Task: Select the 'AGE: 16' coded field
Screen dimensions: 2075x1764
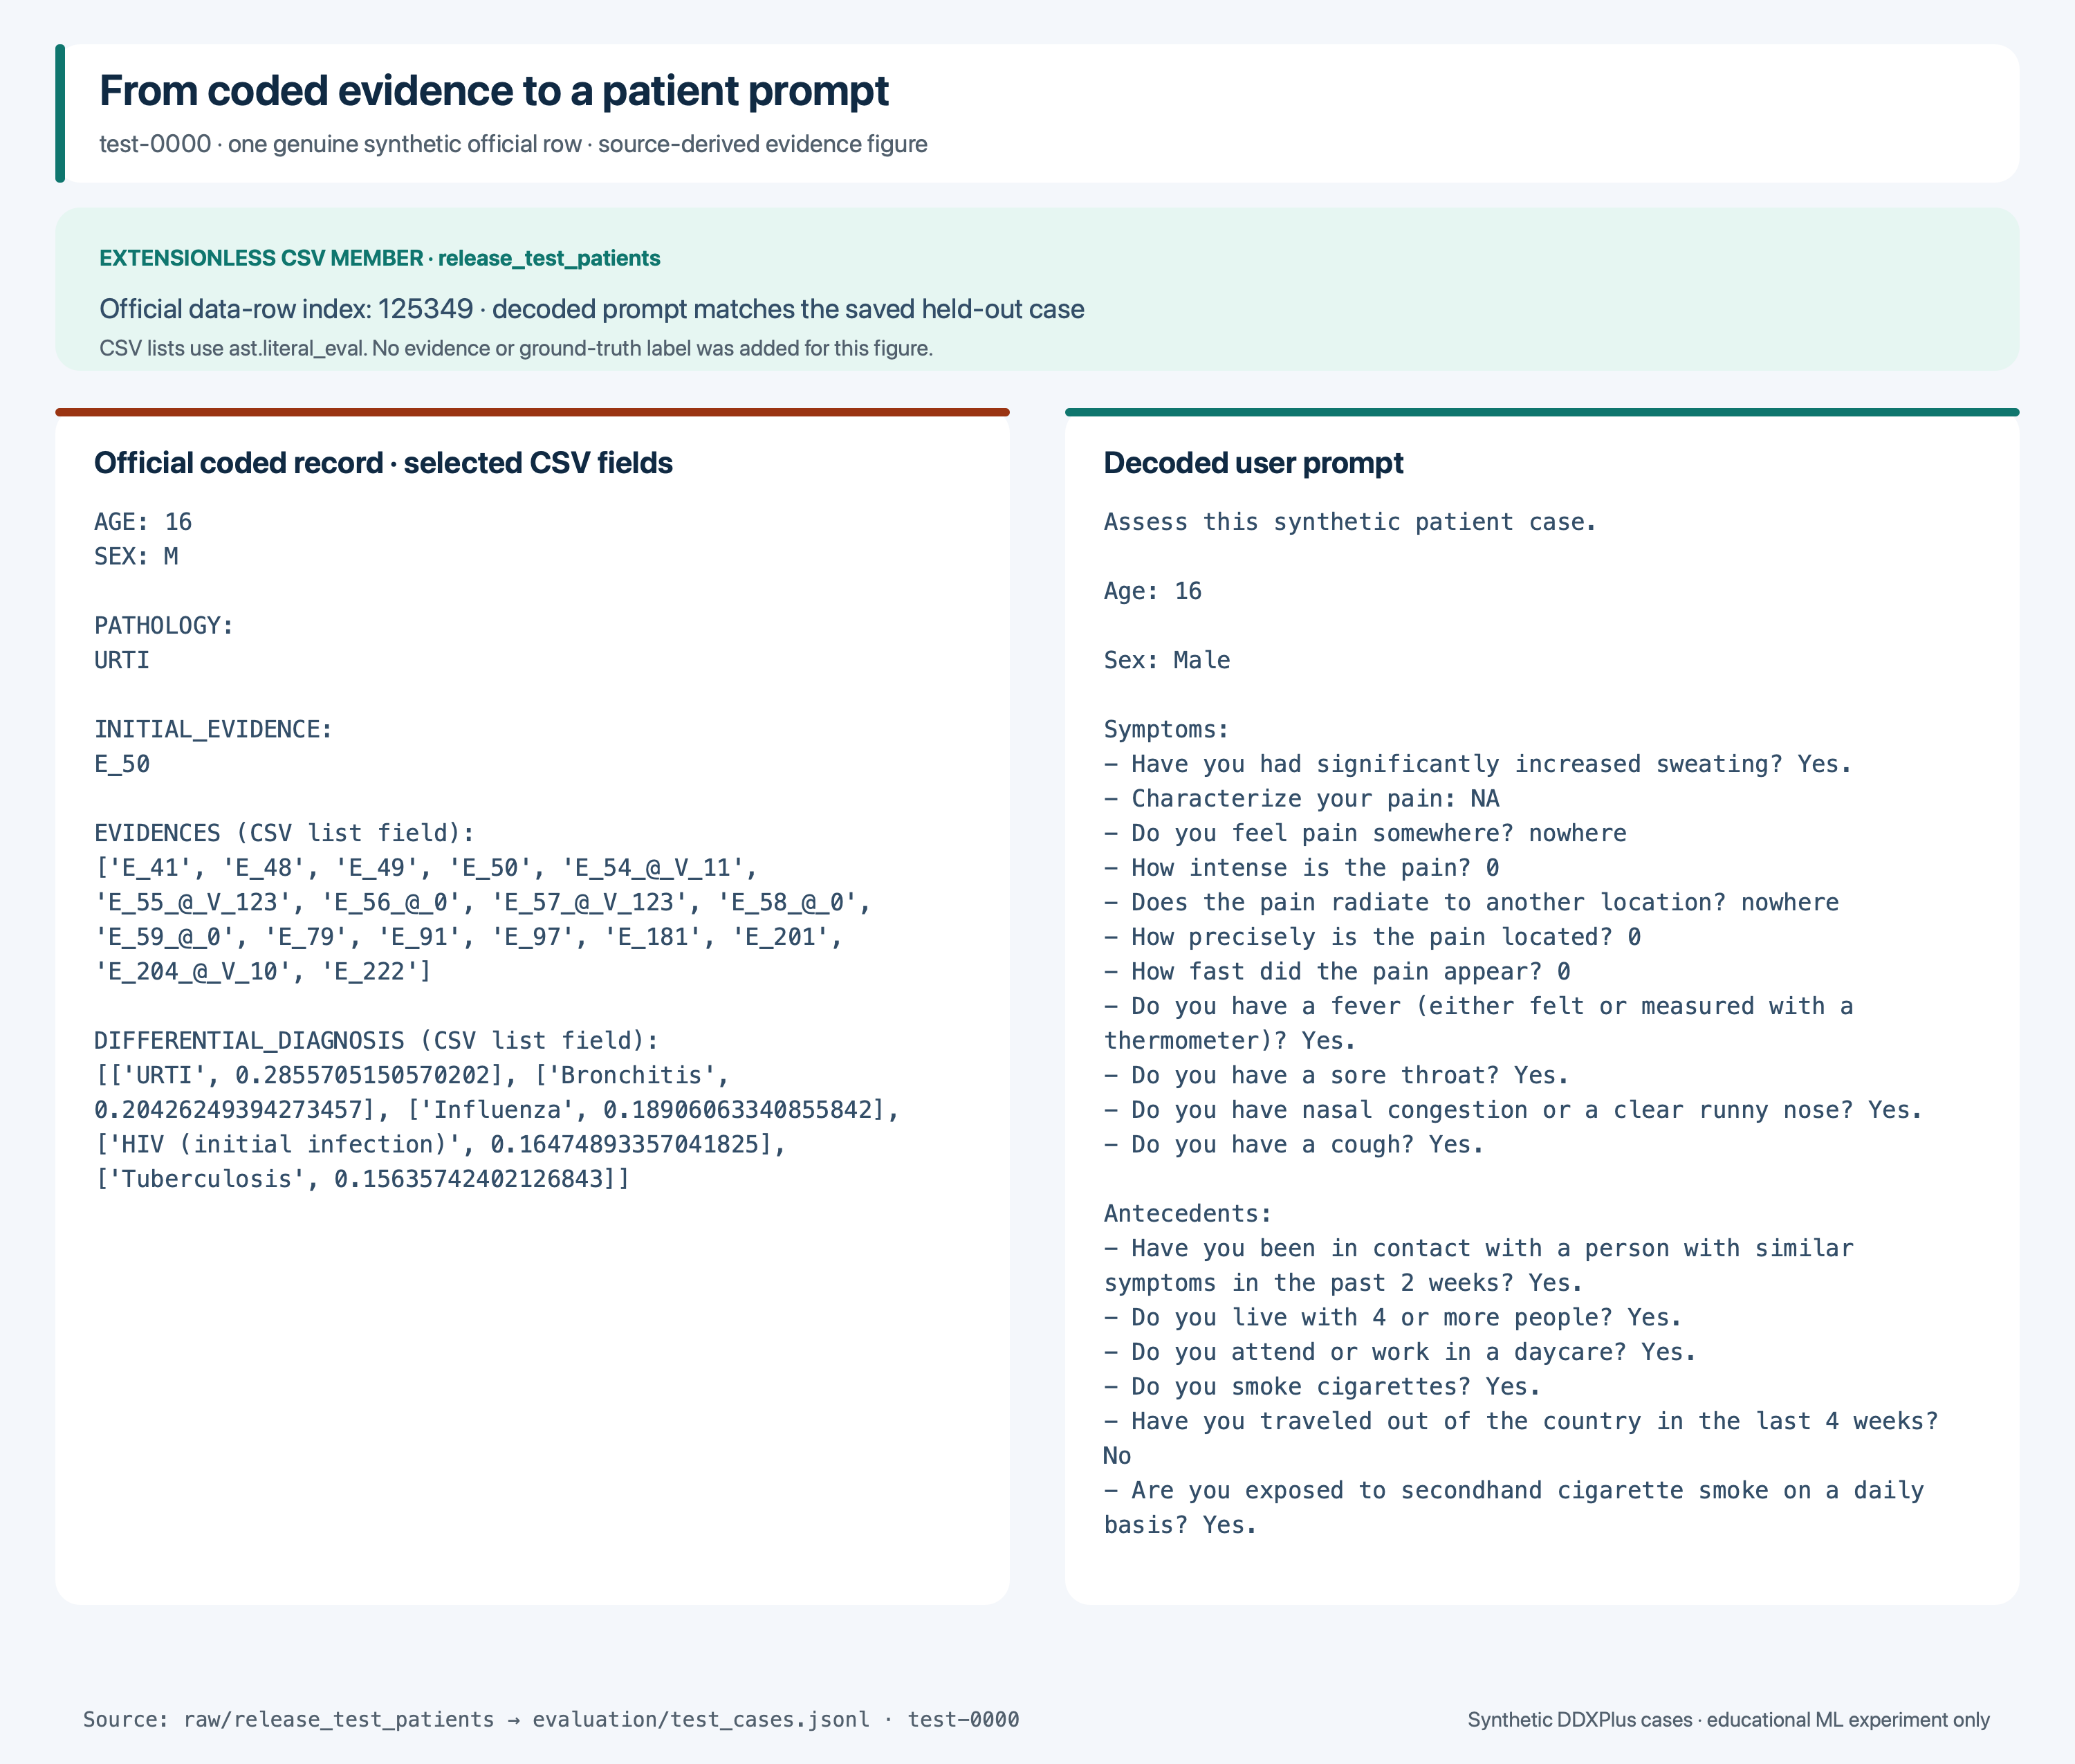Action: (143, 522)
